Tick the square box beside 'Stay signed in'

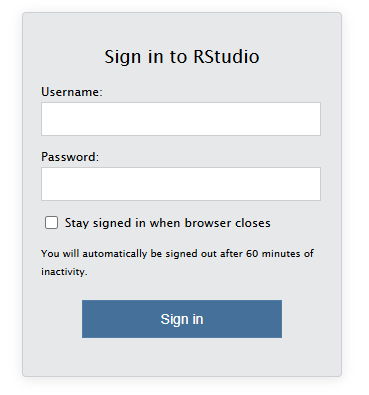[51, 223]
